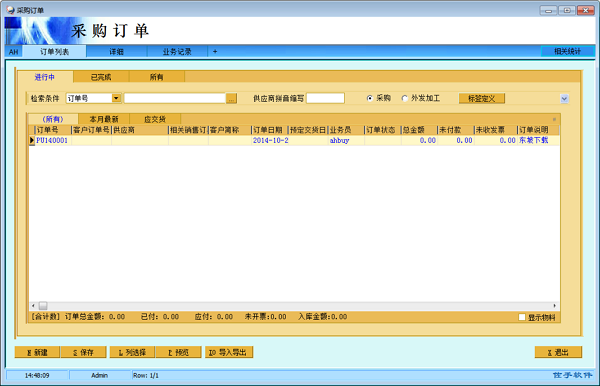Select the 本月最新 filter tab
This screenshot has height=386, width=600.
tap(104, 119)
